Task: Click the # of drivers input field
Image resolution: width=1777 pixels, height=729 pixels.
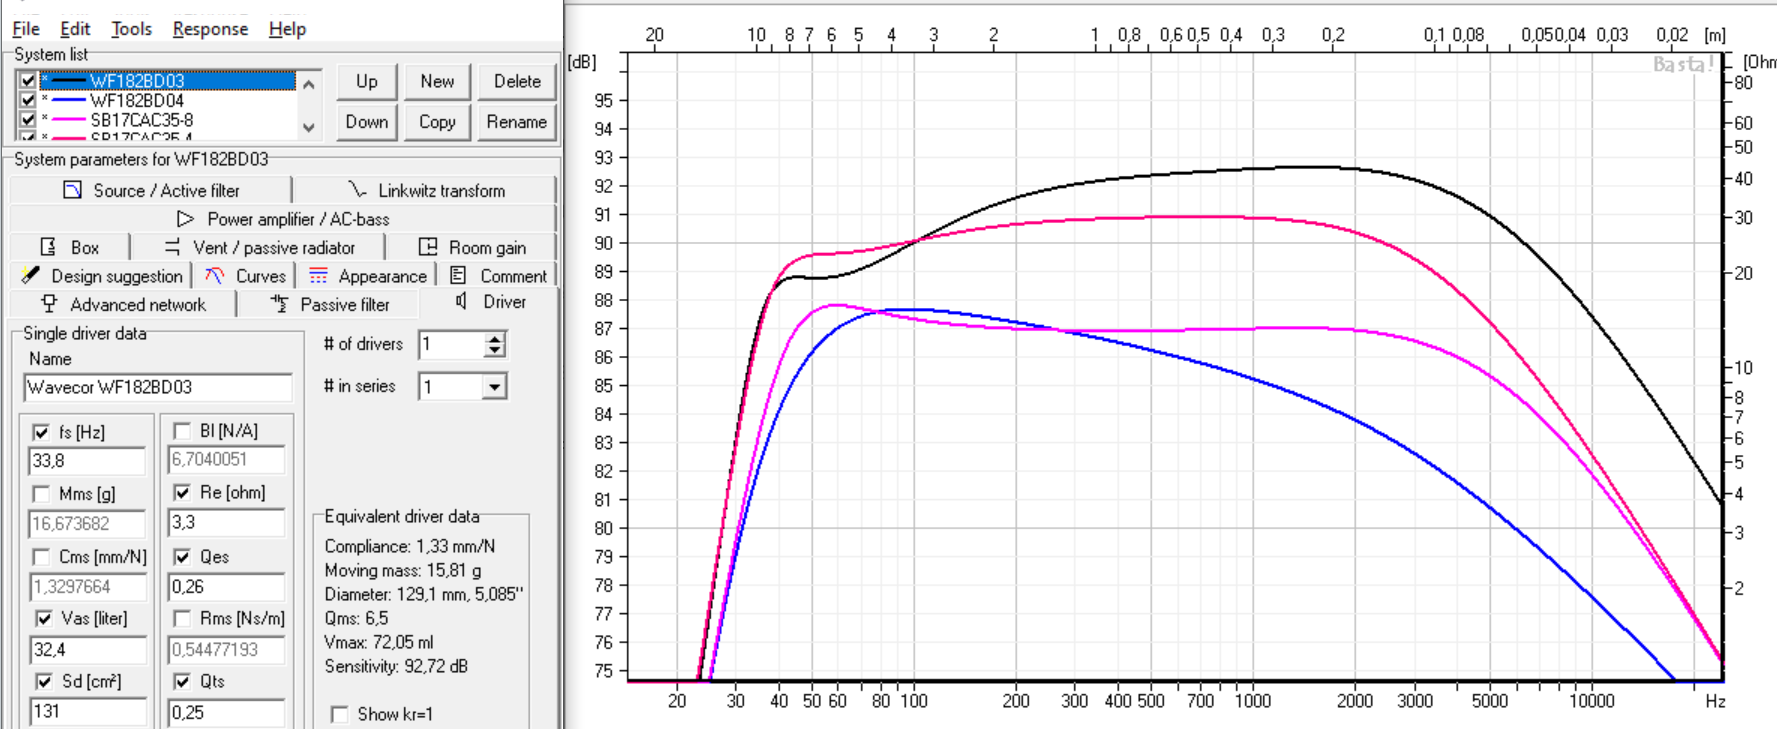Action: pyautogui.click(x=452, y=345)
